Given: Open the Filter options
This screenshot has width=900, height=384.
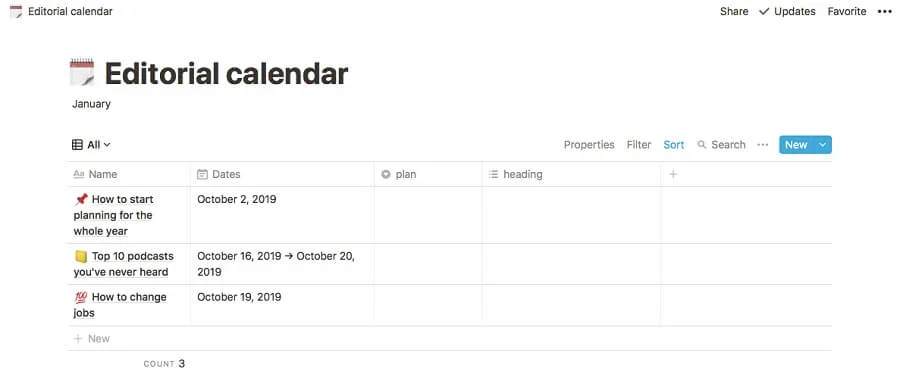Looking at the screenshot, I should [x=639, y=145].
